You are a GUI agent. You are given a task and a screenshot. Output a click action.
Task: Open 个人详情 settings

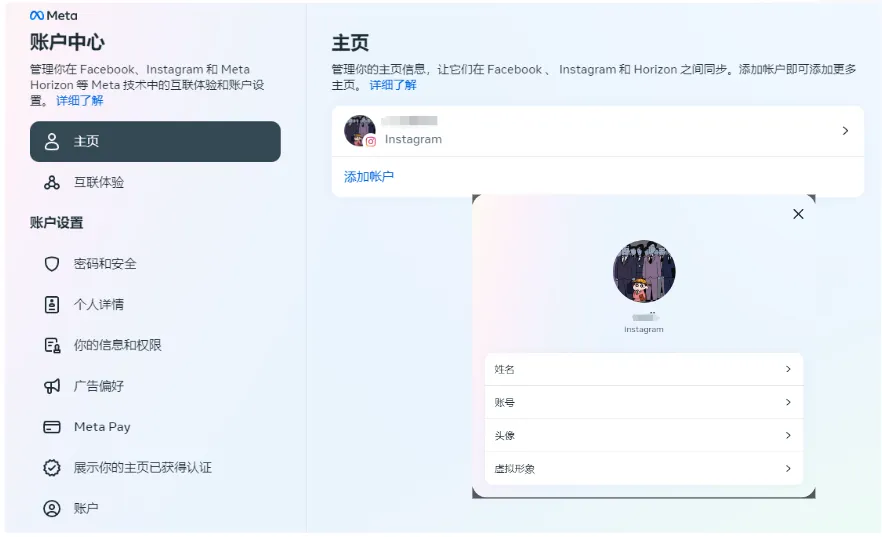[x=155, y=304]
